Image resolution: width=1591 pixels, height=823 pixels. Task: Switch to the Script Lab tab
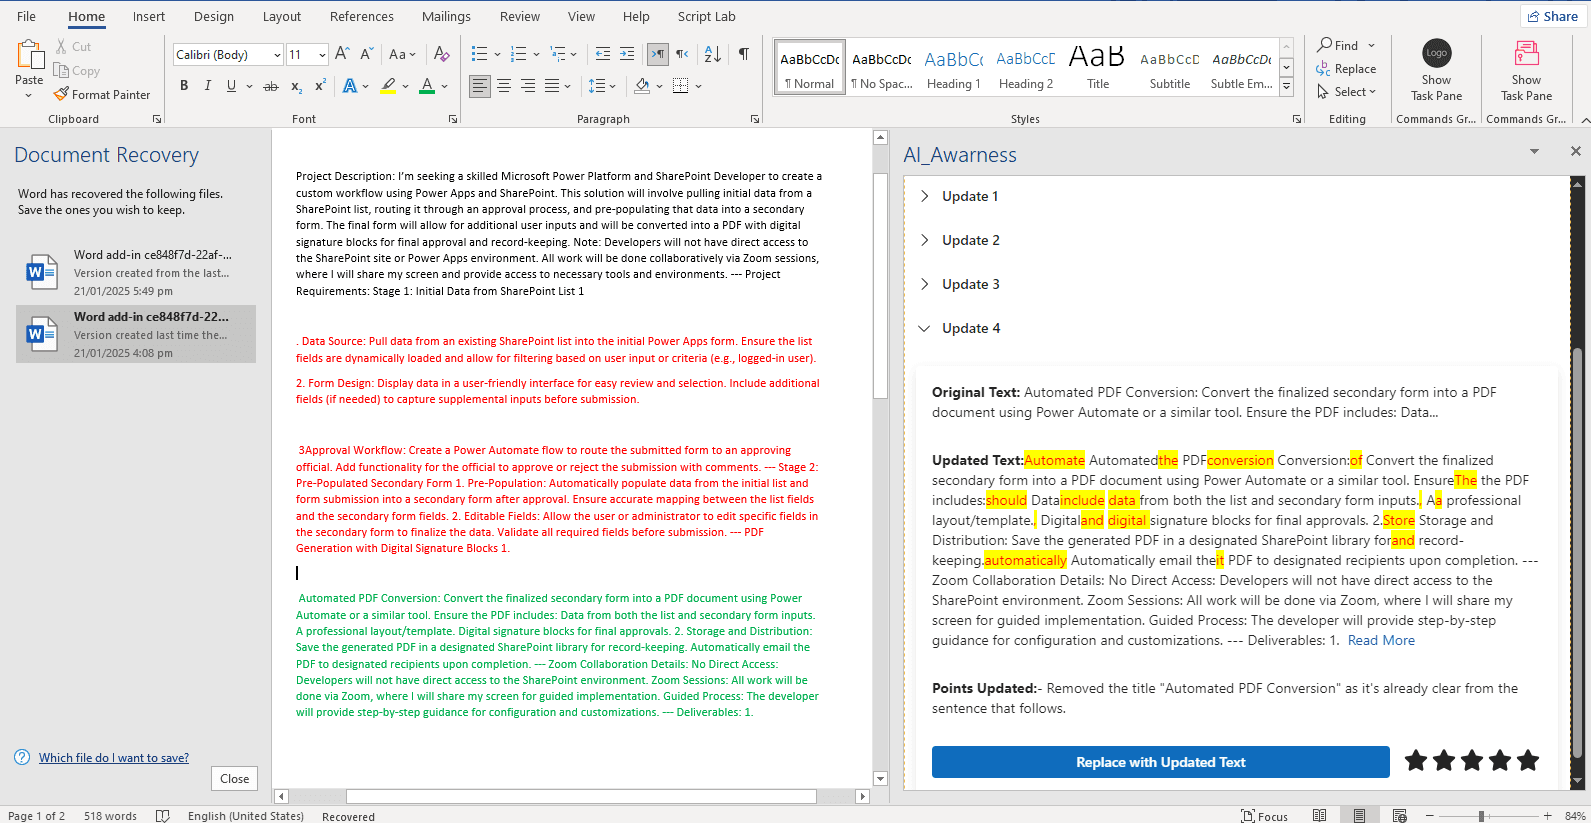point(706,17)
